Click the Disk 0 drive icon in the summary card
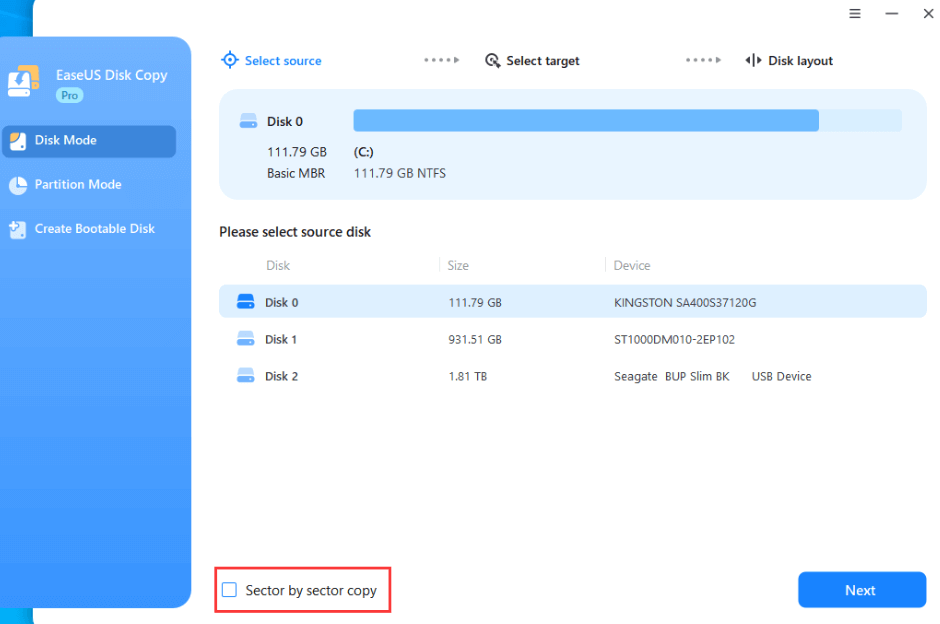Viewport: 940px width, 624px height. click(x=248, y=121)
